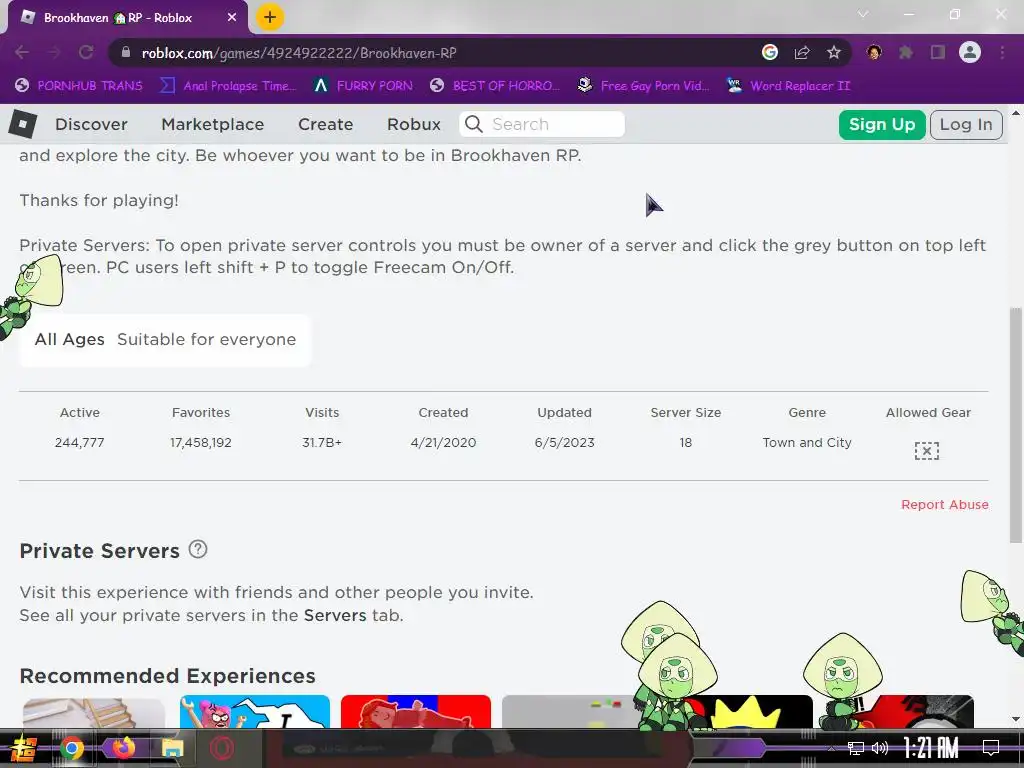Open the Discover menu item
This screenshot has width=1024, height=768.
[91, 124]
